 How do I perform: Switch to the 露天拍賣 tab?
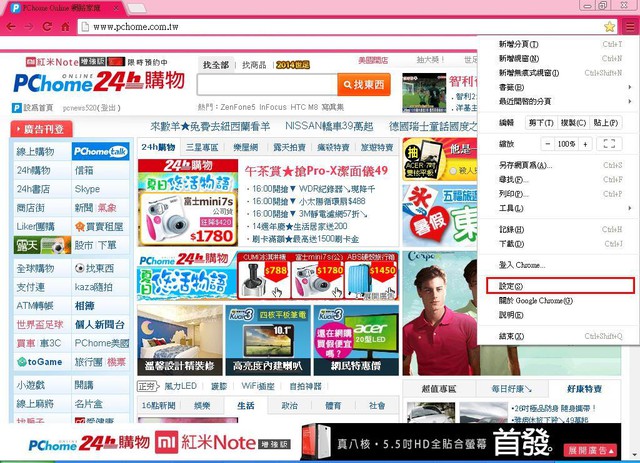tap(289, 147)
